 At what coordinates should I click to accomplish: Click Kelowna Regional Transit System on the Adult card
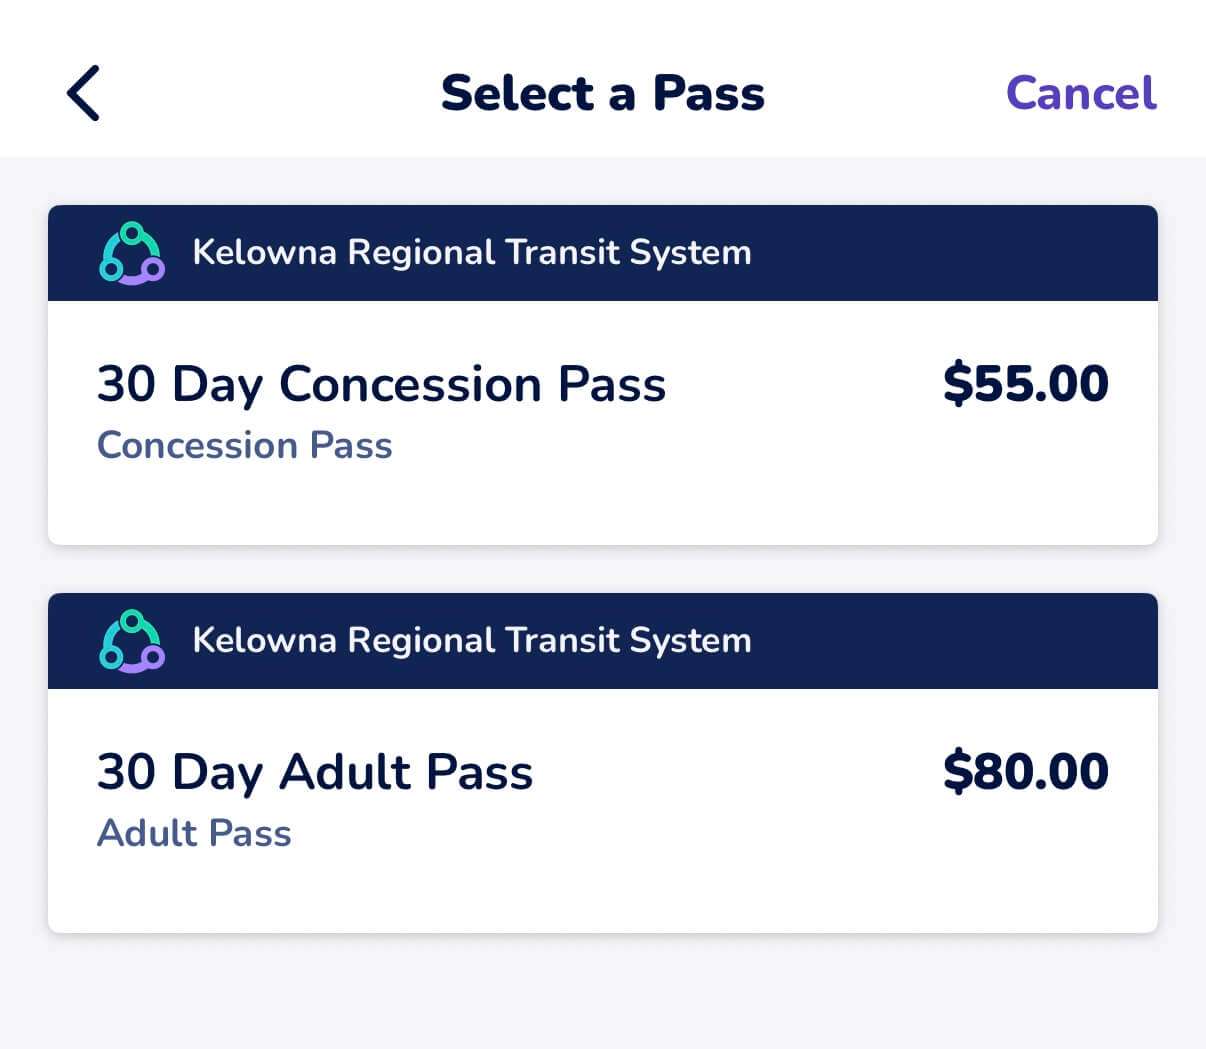(x=471, y=641)
